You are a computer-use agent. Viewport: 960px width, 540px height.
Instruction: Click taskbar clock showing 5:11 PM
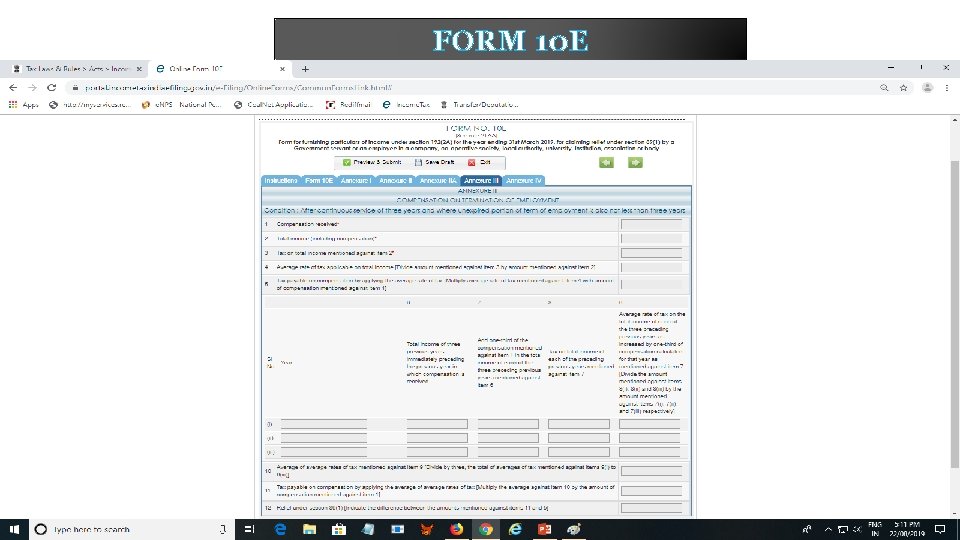[907, 529]
